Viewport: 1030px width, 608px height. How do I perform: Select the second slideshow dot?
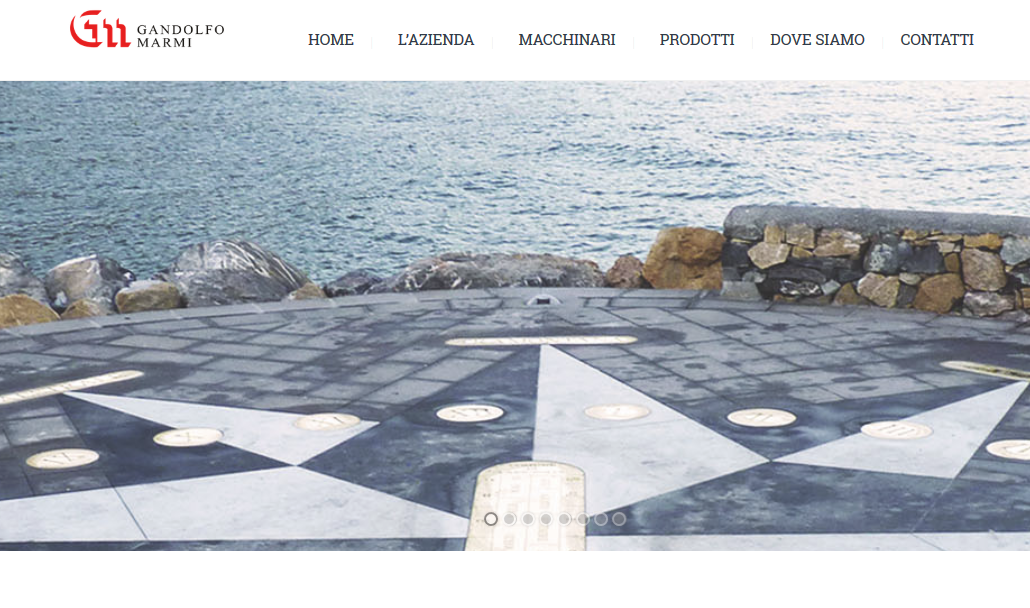point(509,519)
